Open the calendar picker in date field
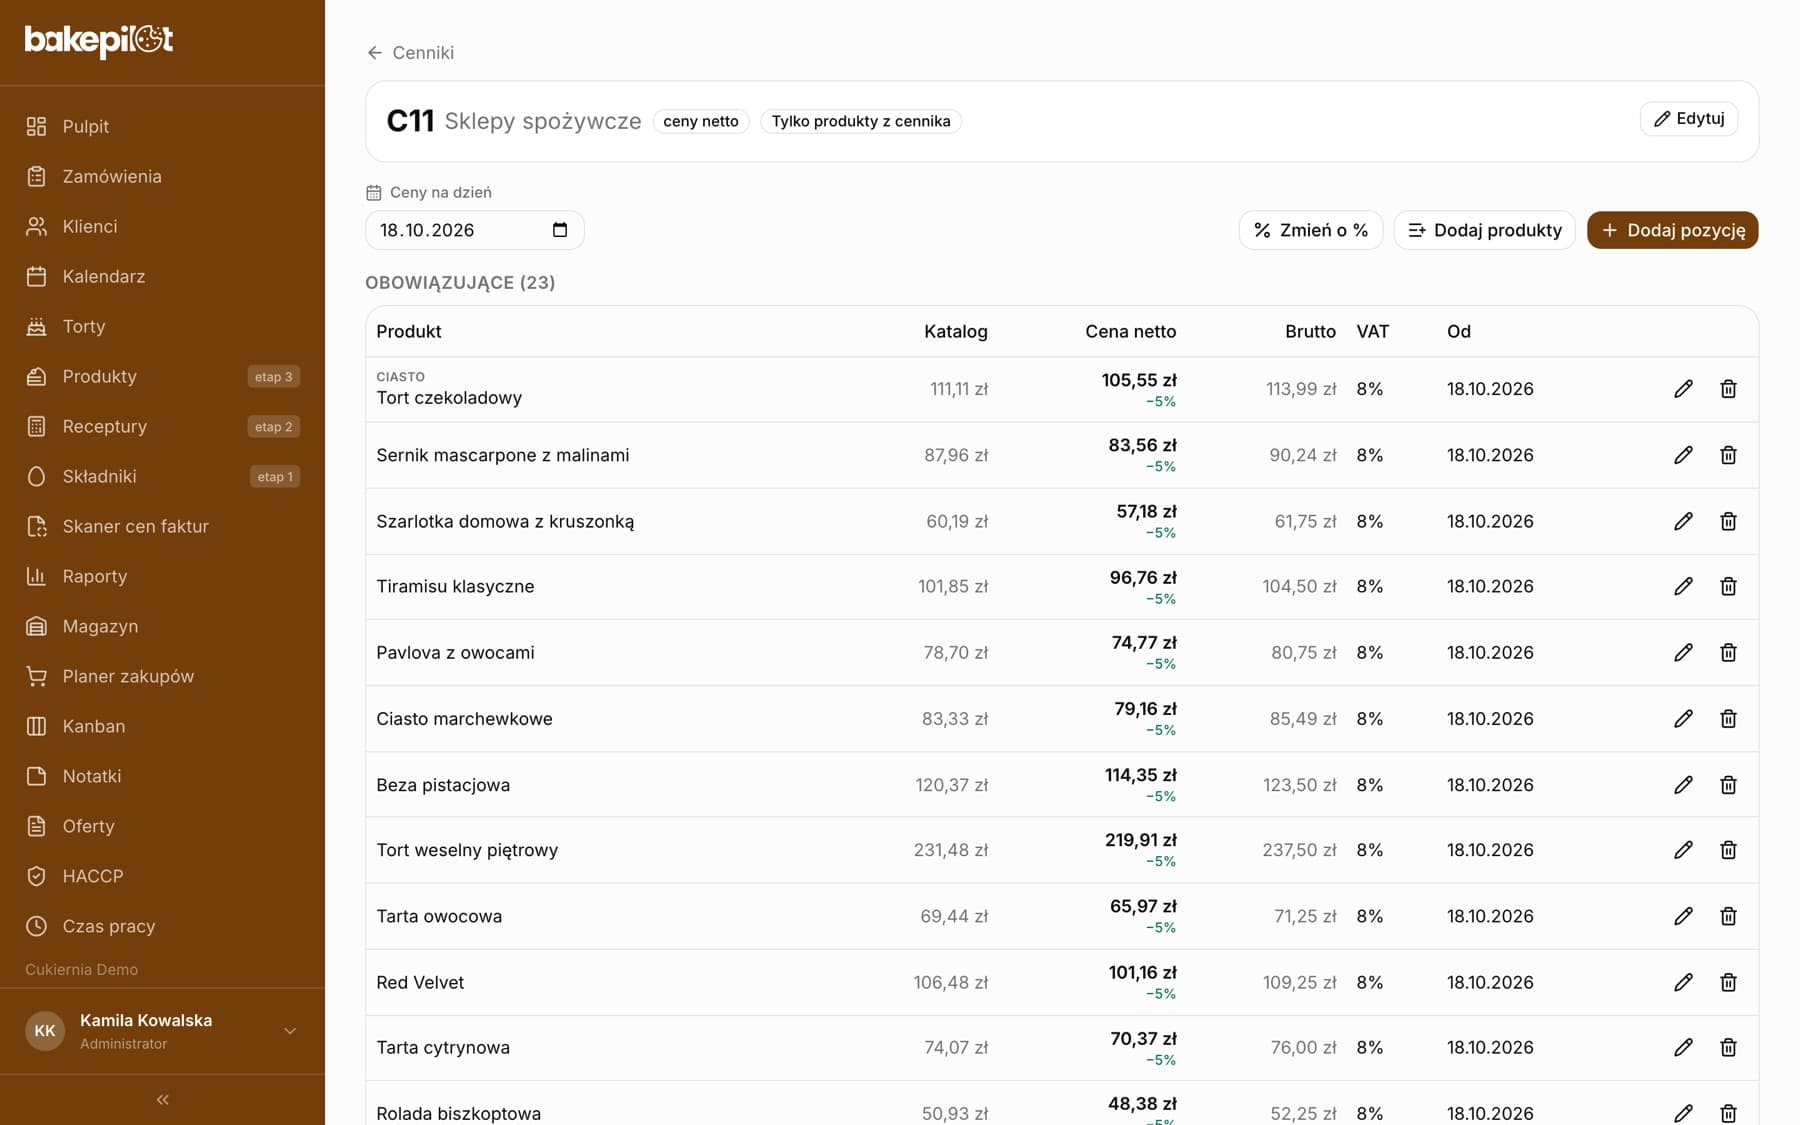 coord(560,230)
